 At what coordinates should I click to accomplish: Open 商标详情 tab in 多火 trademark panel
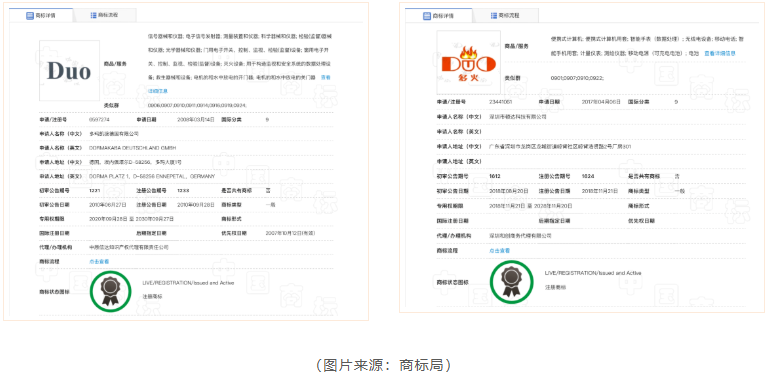click(x=438, y=15)
